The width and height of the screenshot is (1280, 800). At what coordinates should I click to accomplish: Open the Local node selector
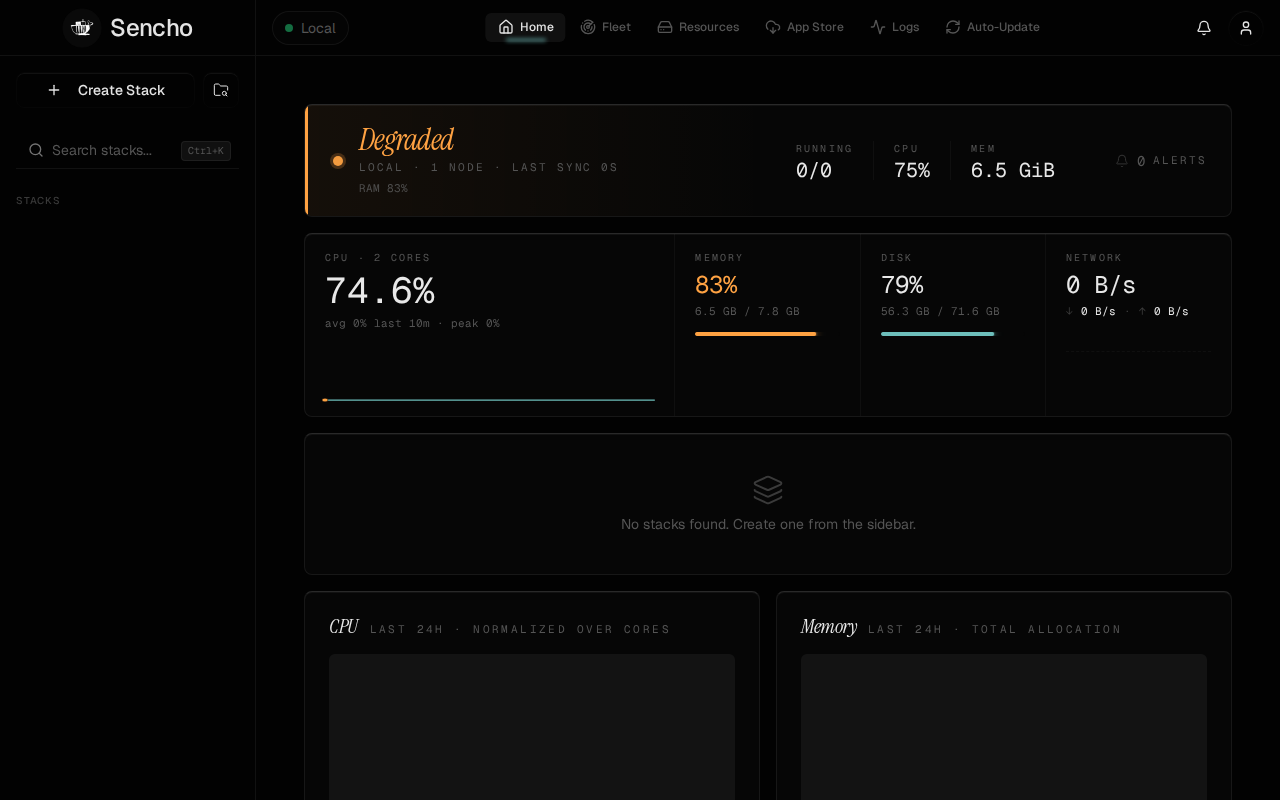coord(310,28)
